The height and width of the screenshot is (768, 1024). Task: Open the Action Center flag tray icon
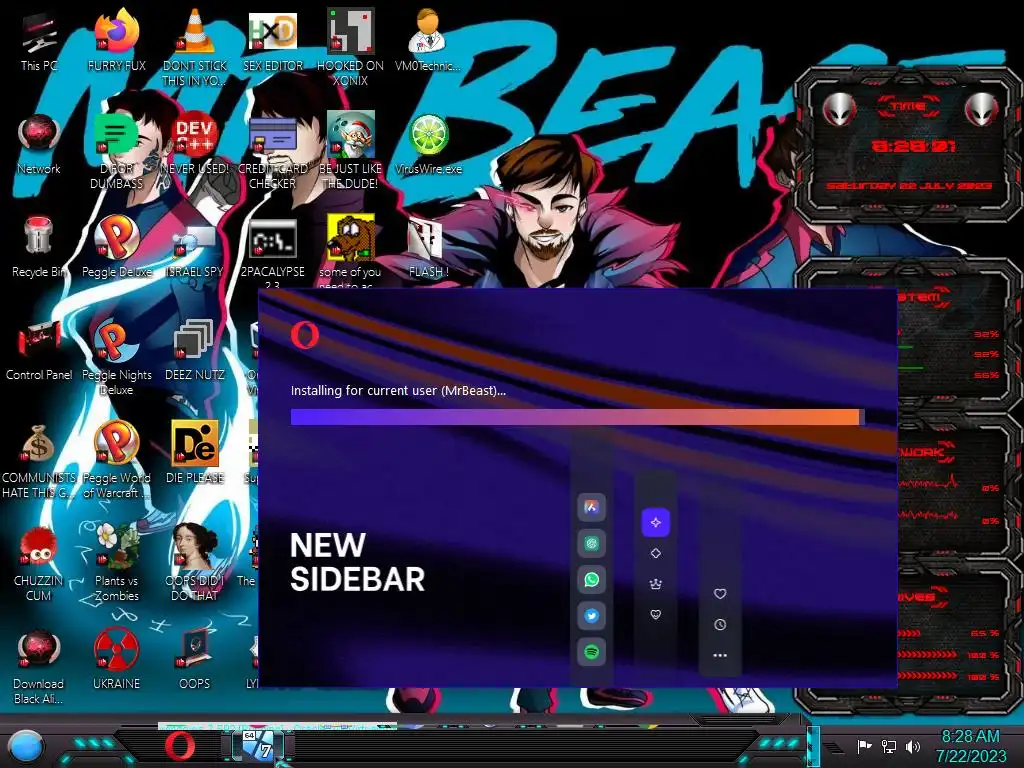click(x=864, y=746)
